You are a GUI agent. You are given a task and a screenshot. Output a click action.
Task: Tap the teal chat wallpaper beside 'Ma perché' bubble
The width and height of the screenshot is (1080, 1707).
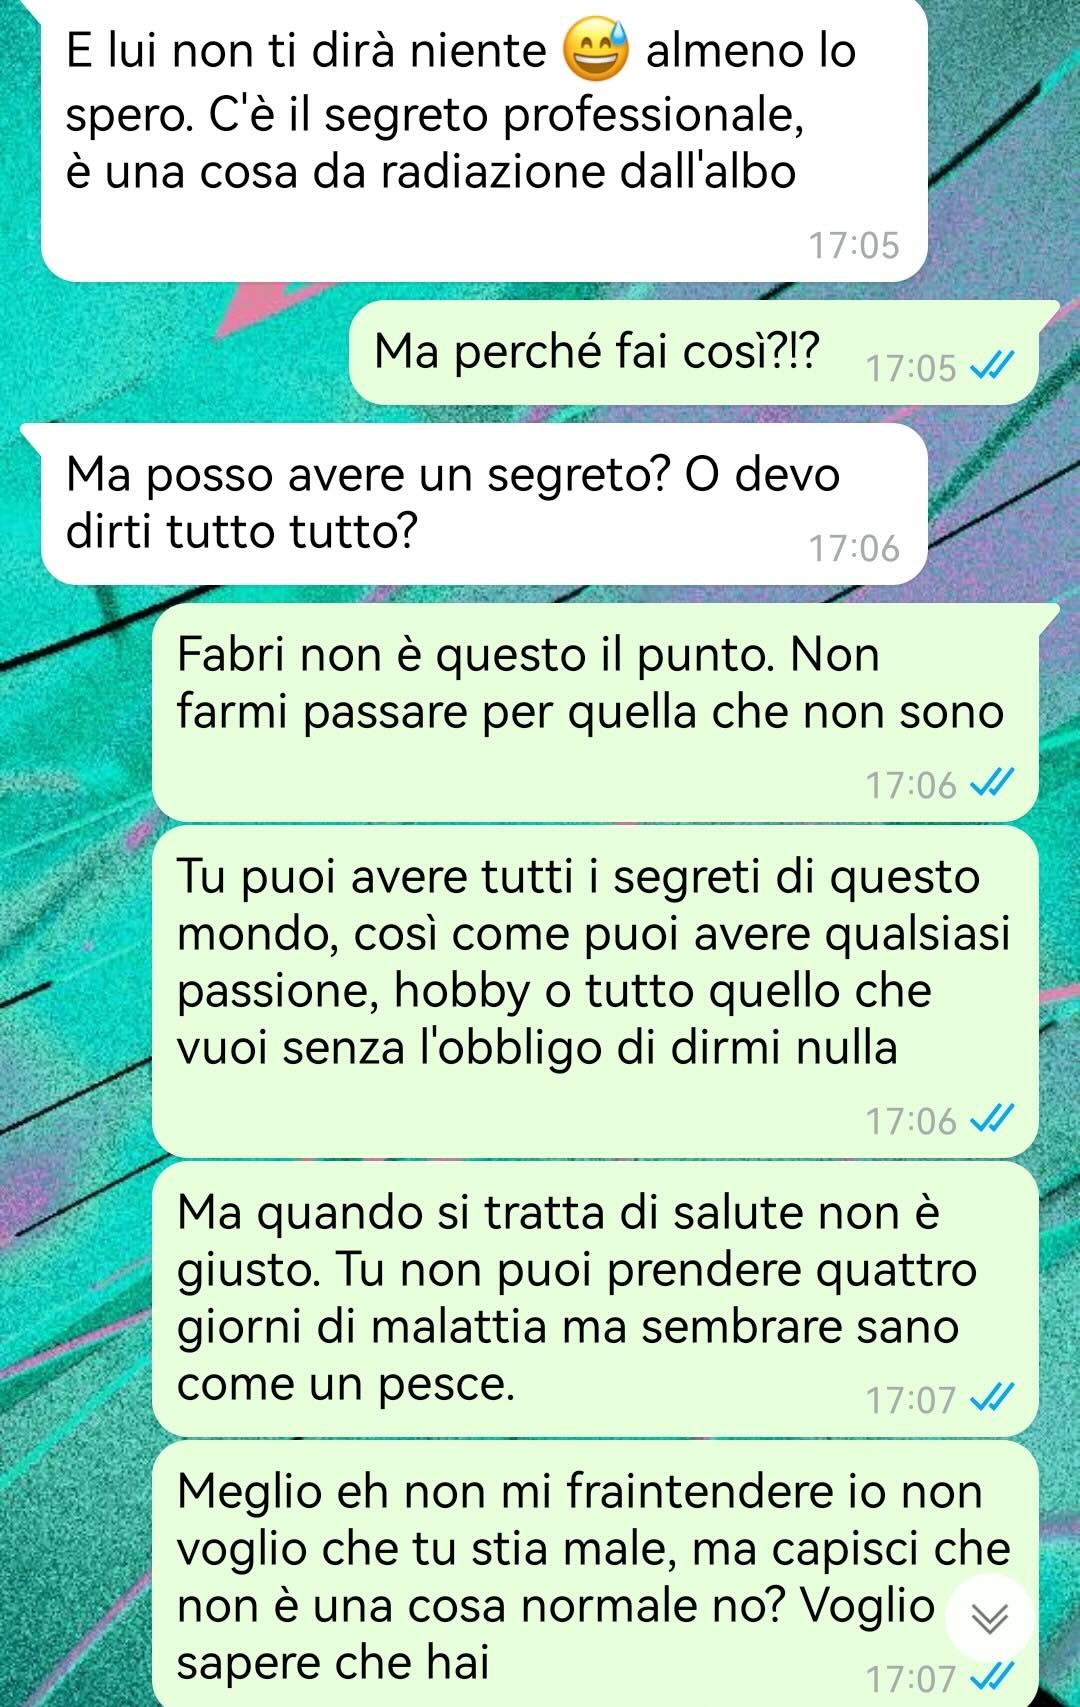(180, 352)
